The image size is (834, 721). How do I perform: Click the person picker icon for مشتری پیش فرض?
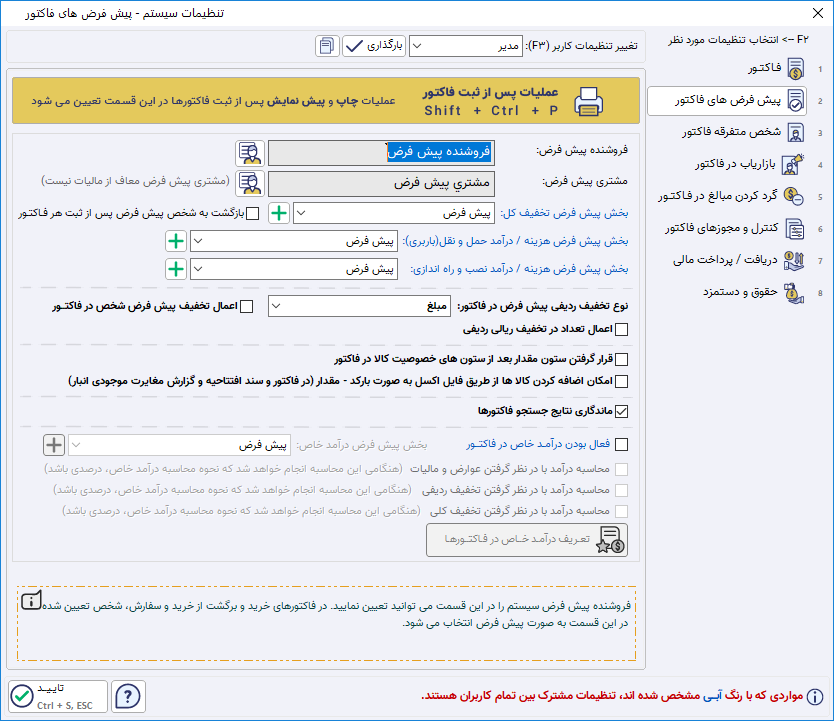[249, 183]
